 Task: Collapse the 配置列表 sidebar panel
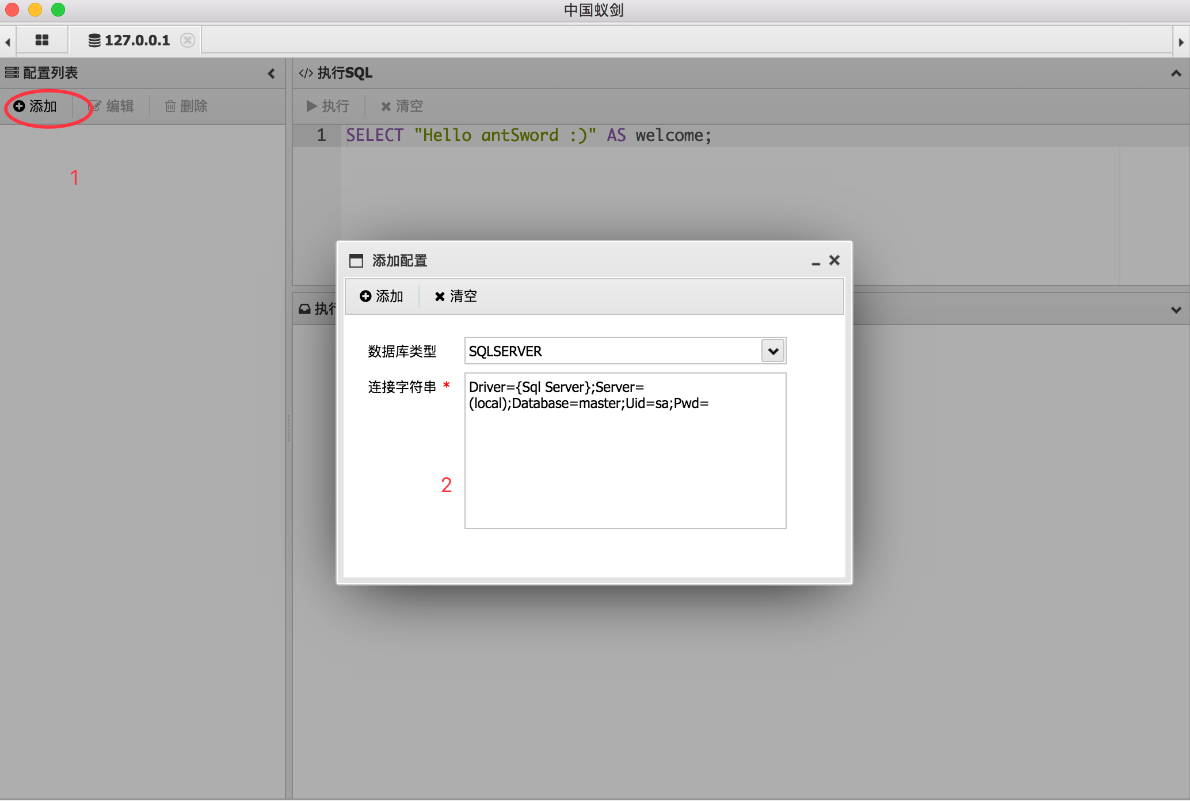coord(271,73)
